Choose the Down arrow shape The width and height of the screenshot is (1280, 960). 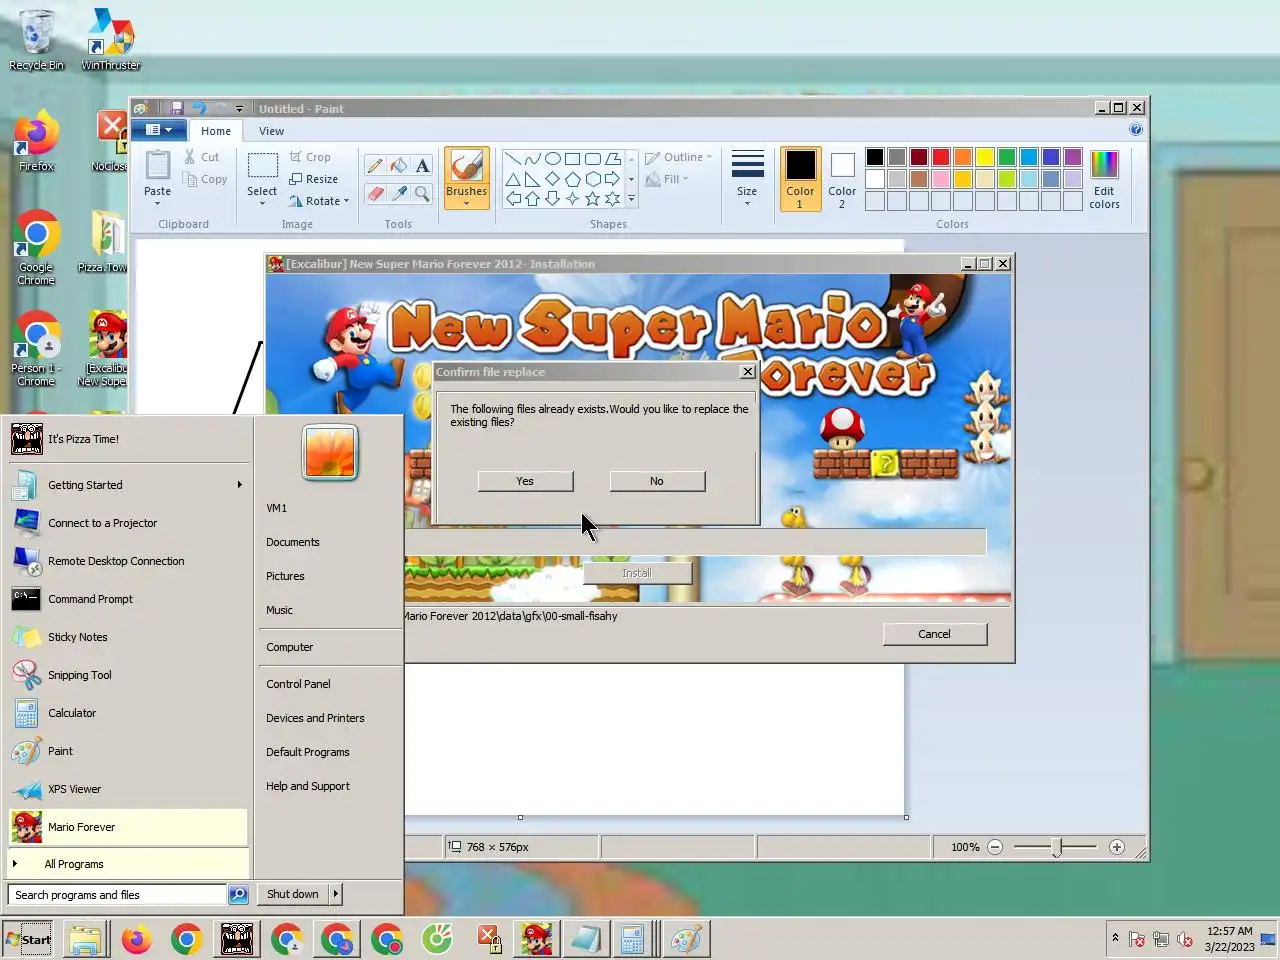click(x=552, y=199)
